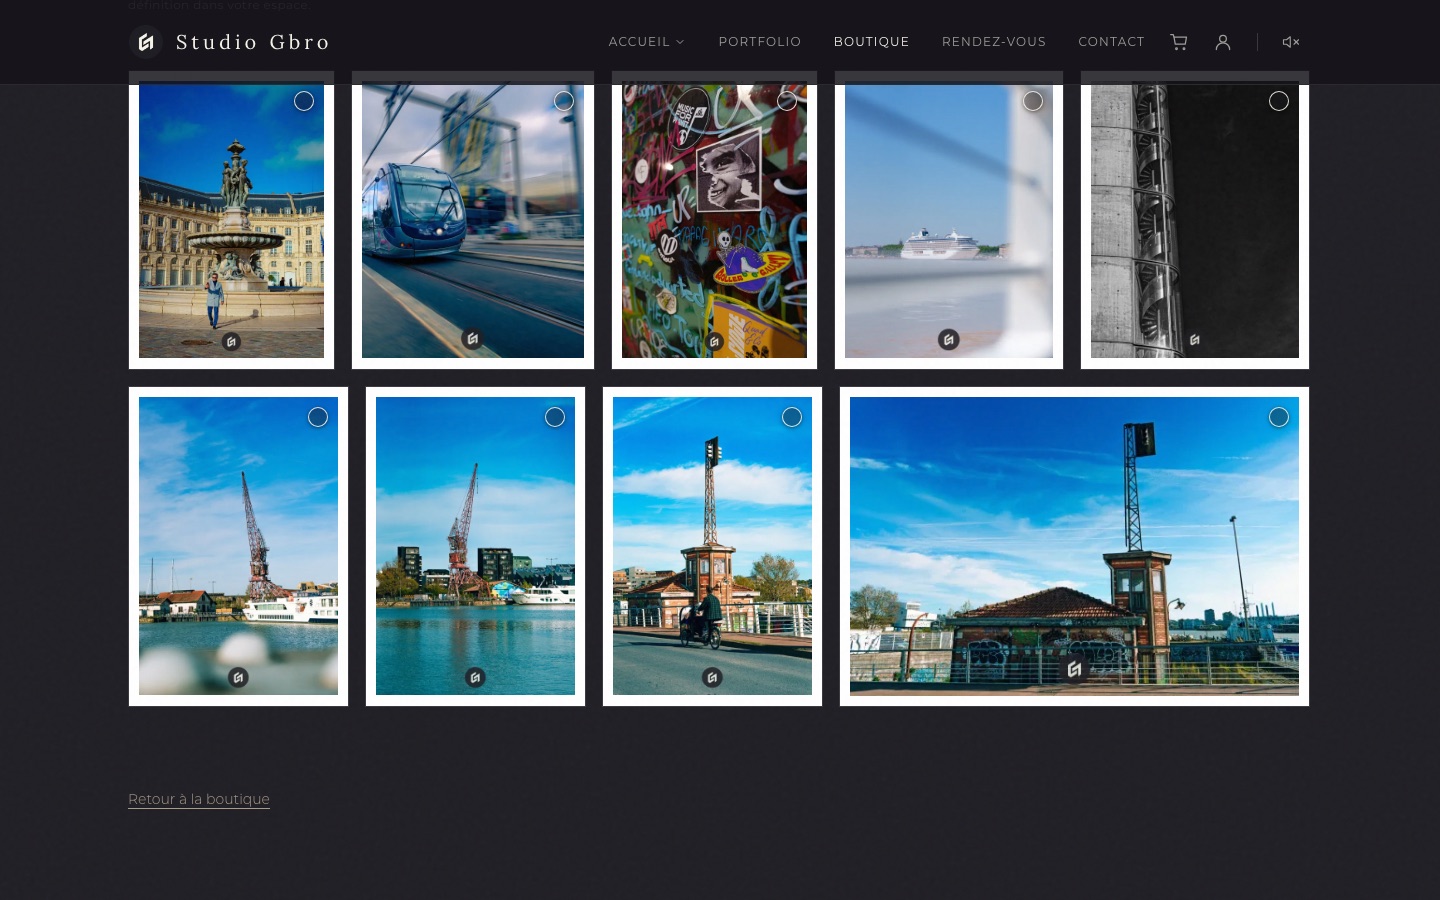Toggle the muted sound speaker icon
The width and height of the screenshot is (1440, 900).
pyautogui.click(x=1291, y=42)
